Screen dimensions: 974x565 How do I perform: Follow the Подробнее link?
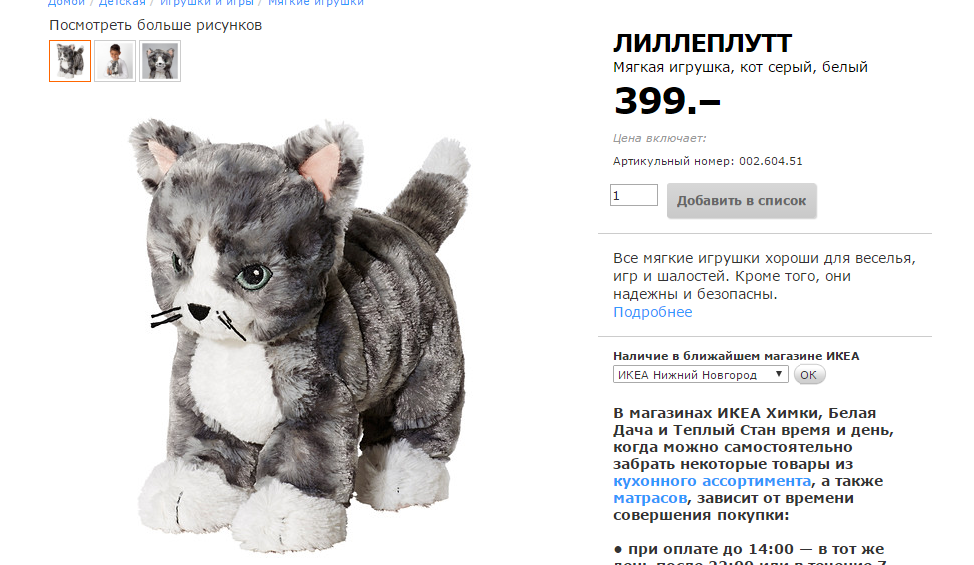coord(652,312)
